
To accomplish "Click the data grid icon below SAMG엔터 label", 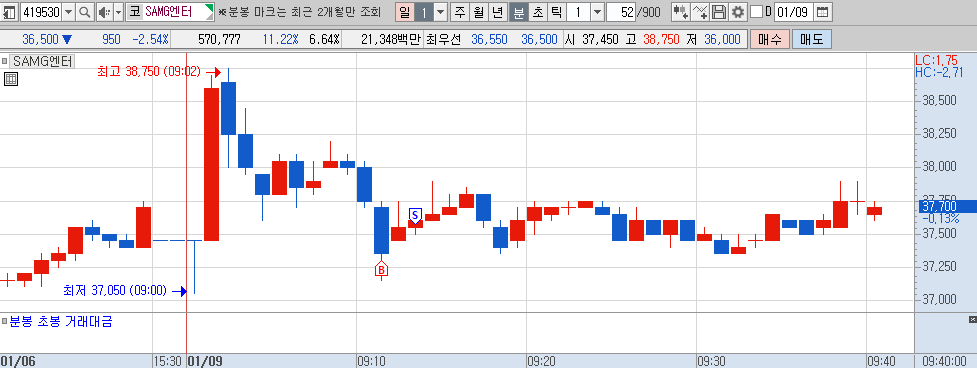I will [10, 78].
